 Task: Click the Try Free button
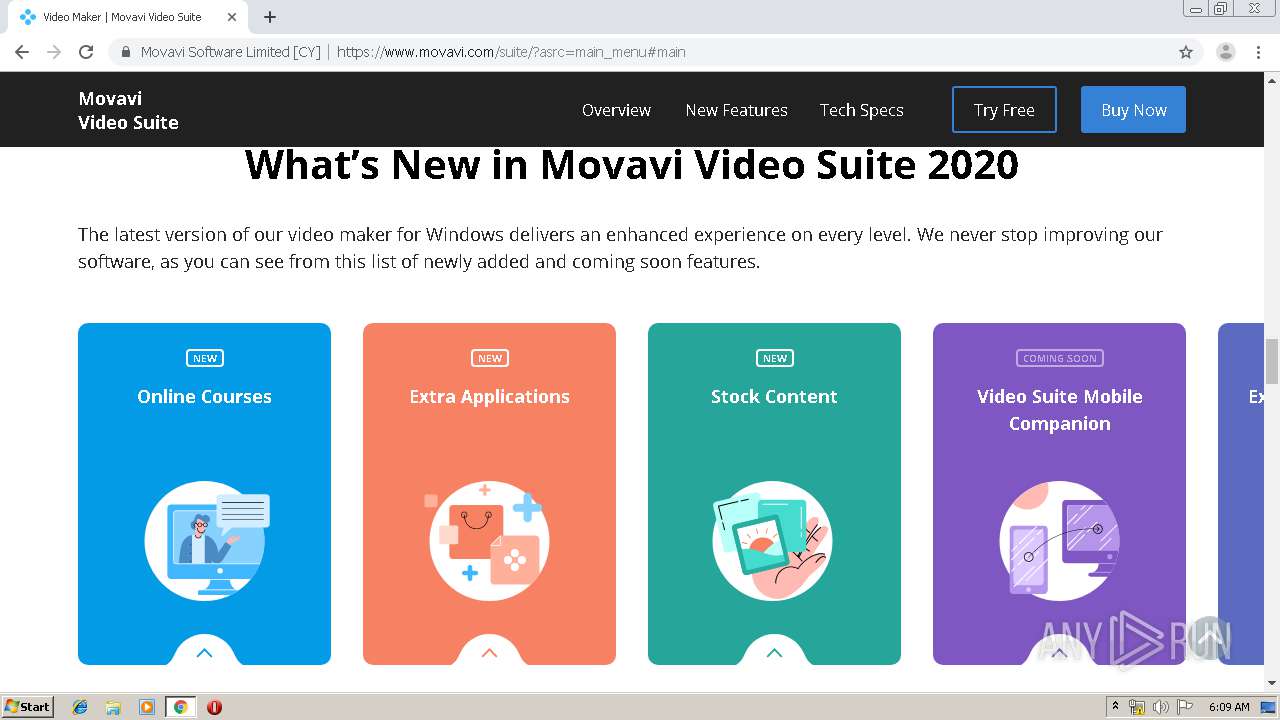[1004, 110]
